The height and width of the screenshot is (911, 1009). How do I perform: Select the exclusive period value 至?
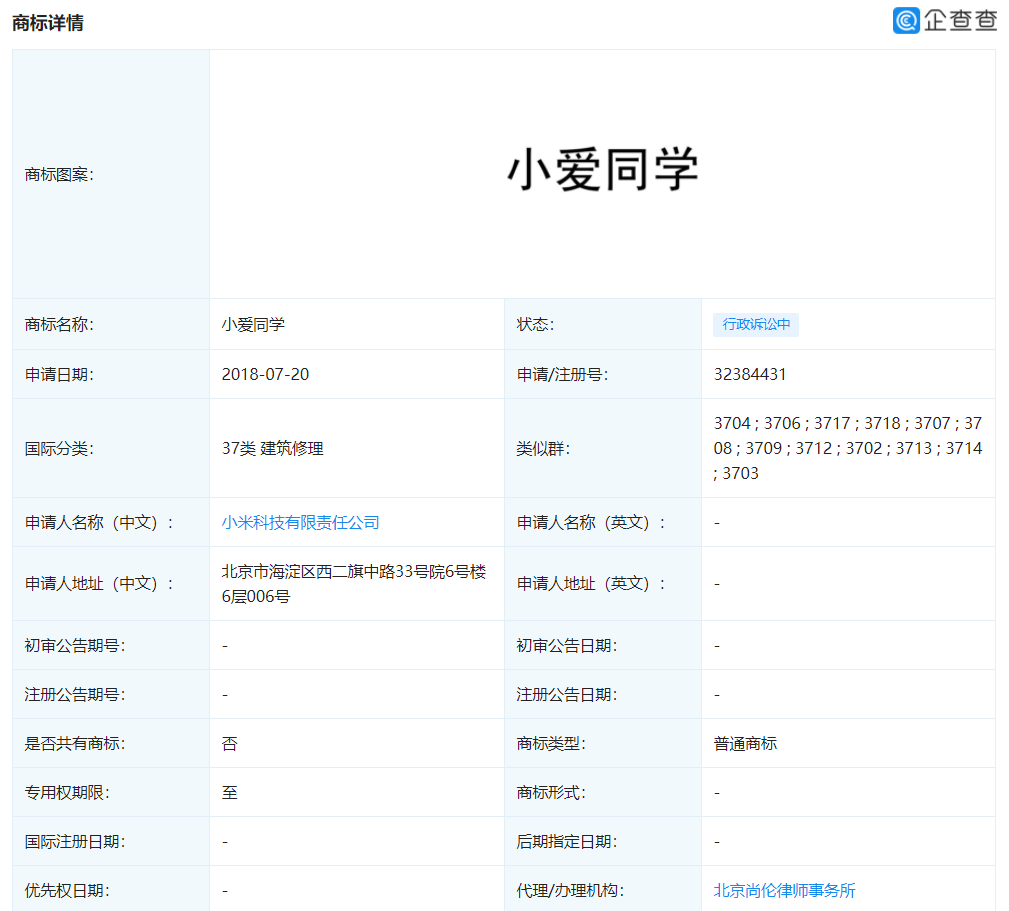click(230, 793)
